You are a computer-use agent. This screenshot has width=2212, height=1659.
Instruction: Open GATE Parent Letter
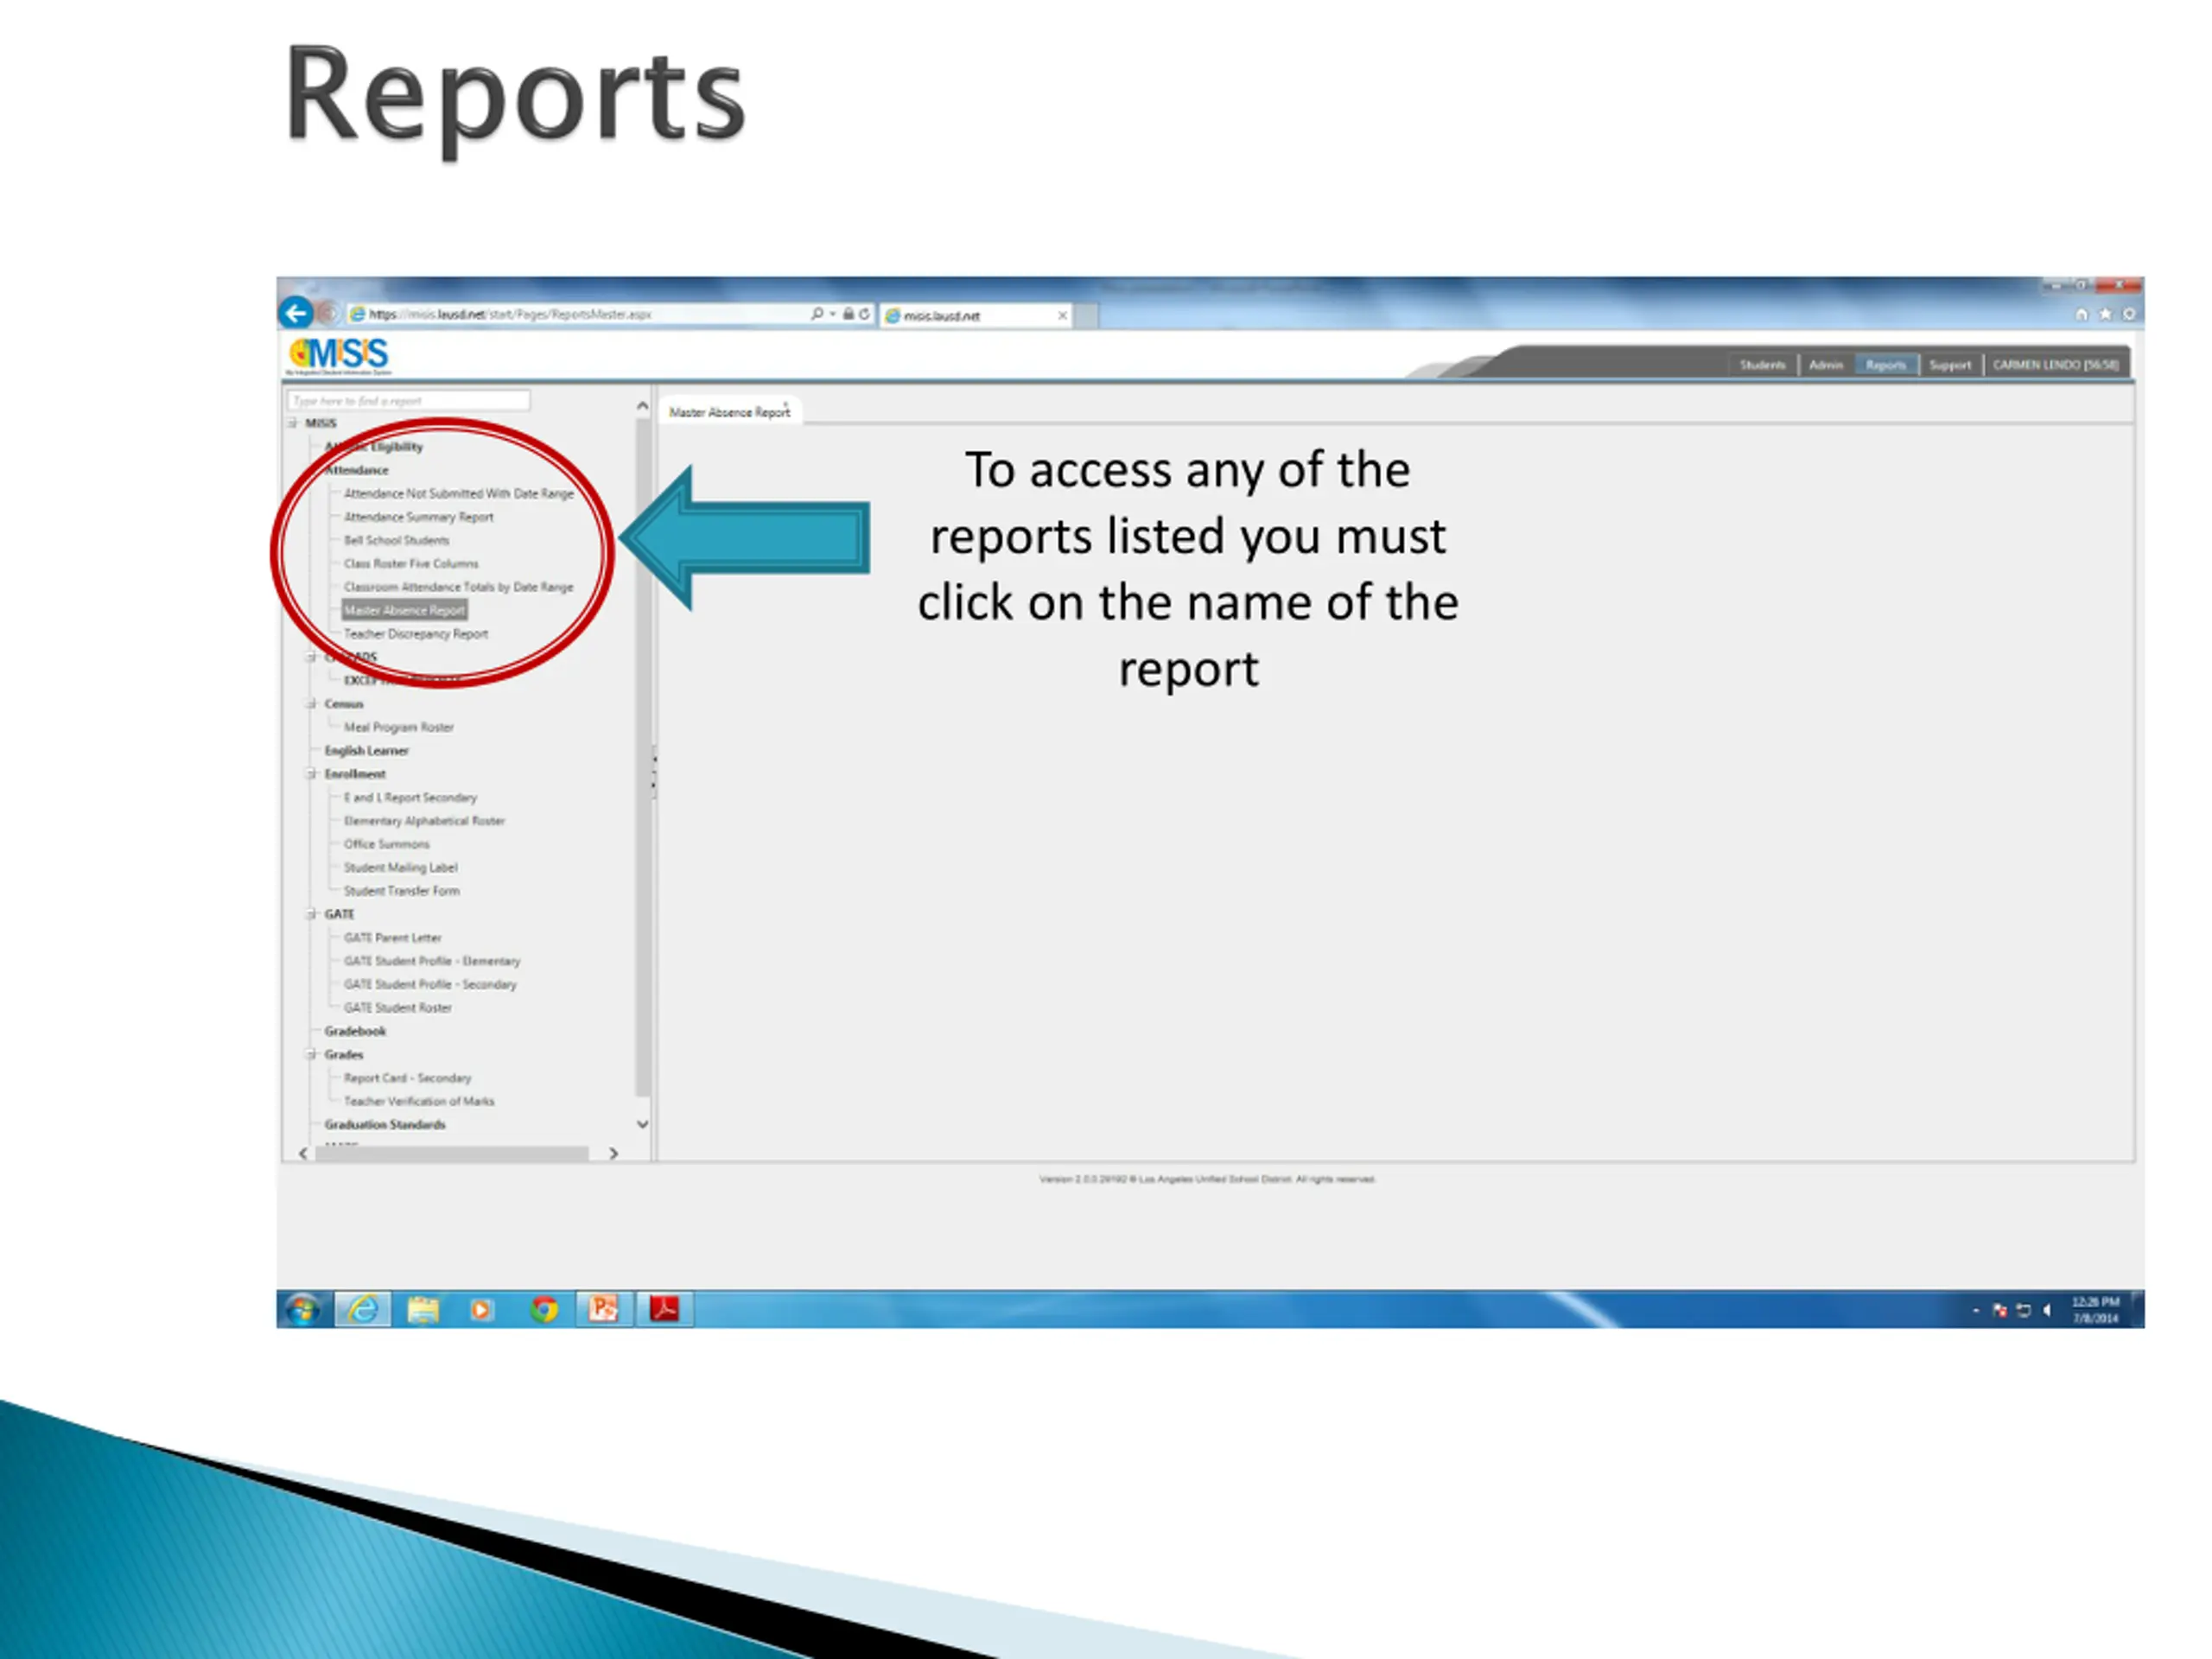pos(393,938)
